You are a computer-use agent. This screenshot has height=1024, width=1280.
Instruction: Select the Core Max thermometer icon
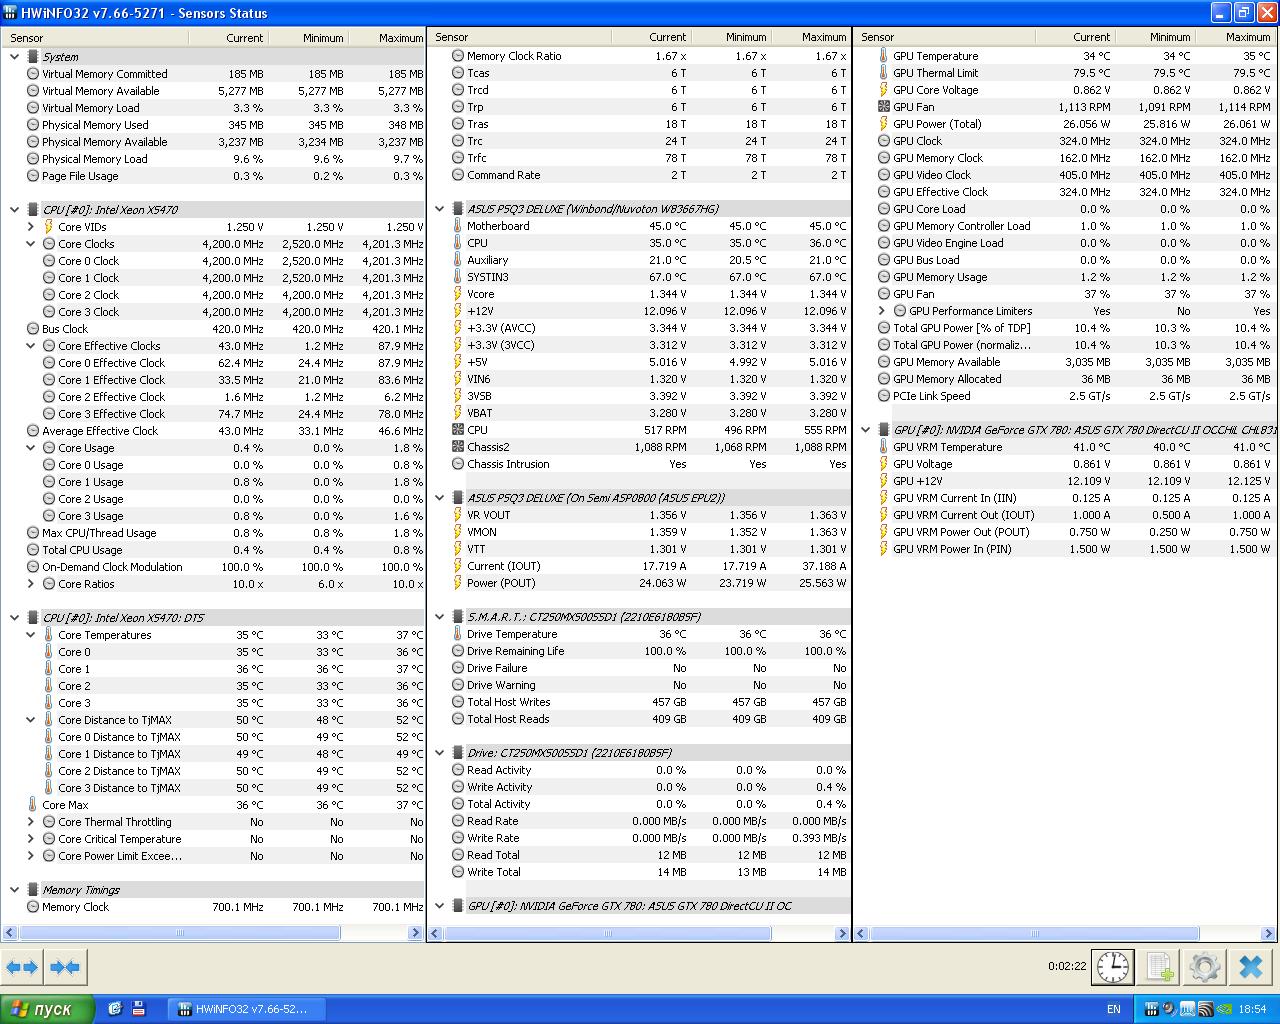(x=33, y=805)
